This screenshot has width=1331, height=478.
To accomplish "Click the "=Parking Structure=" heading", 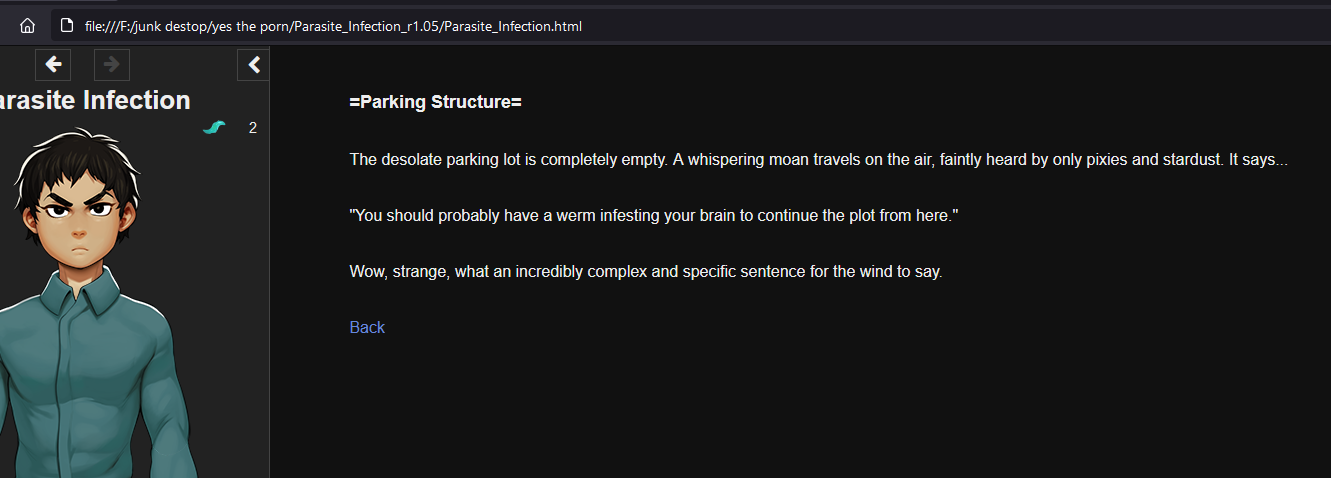I will (435, 102).
